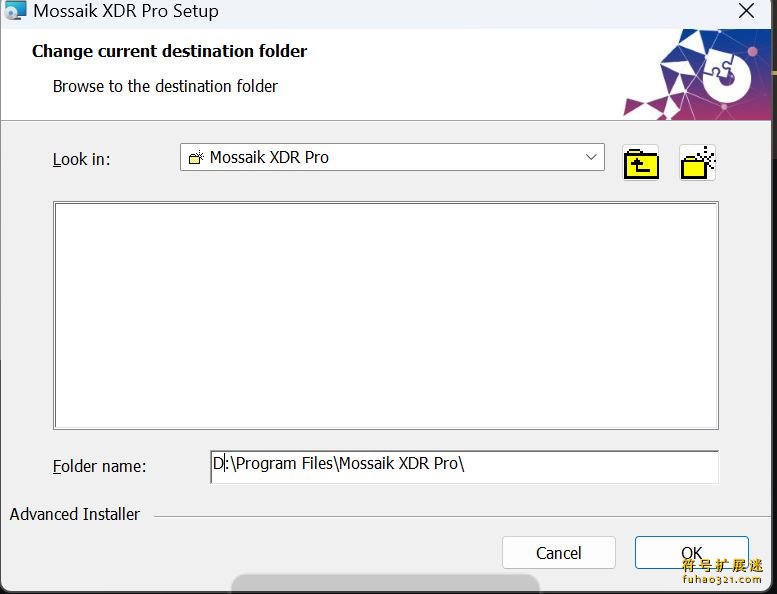The image size is (777, 594).
Task: Close the Mossaik XDR Pro Setup window
Action: pyautogui.click(x=746, y=10)
